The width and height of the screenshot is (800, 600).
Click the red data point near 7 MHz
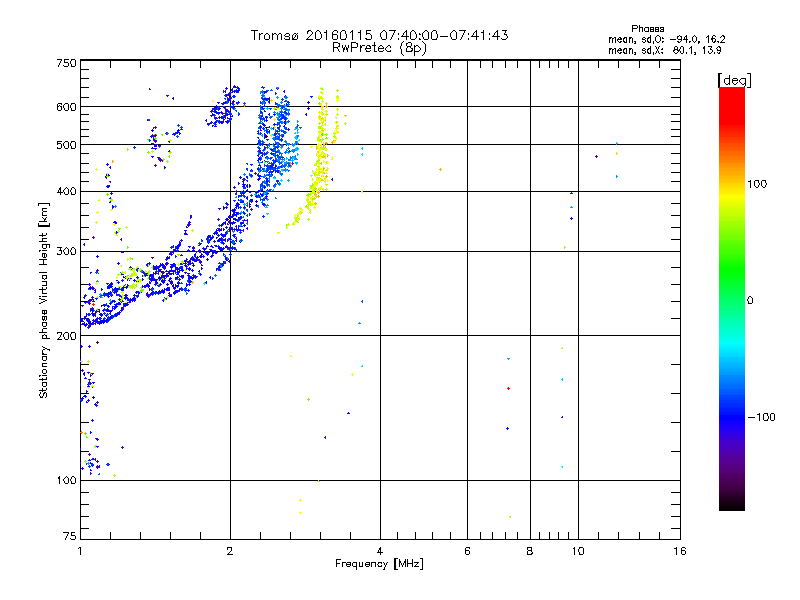pyautogui.click(x=508, y=388)
